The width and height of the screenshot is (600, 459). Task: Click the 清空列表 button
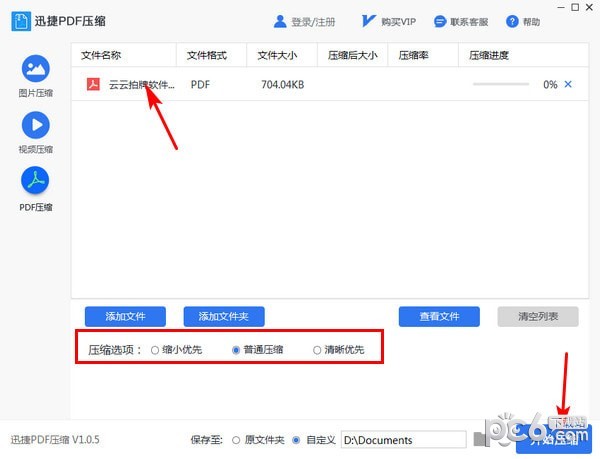pos(538,316)
